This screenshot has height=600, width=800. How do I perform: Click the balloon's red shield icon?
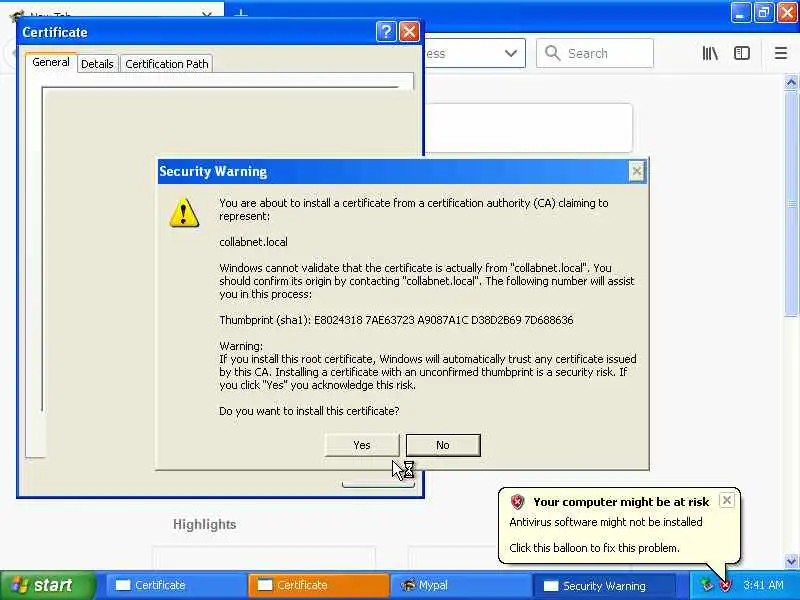(517, 502)
